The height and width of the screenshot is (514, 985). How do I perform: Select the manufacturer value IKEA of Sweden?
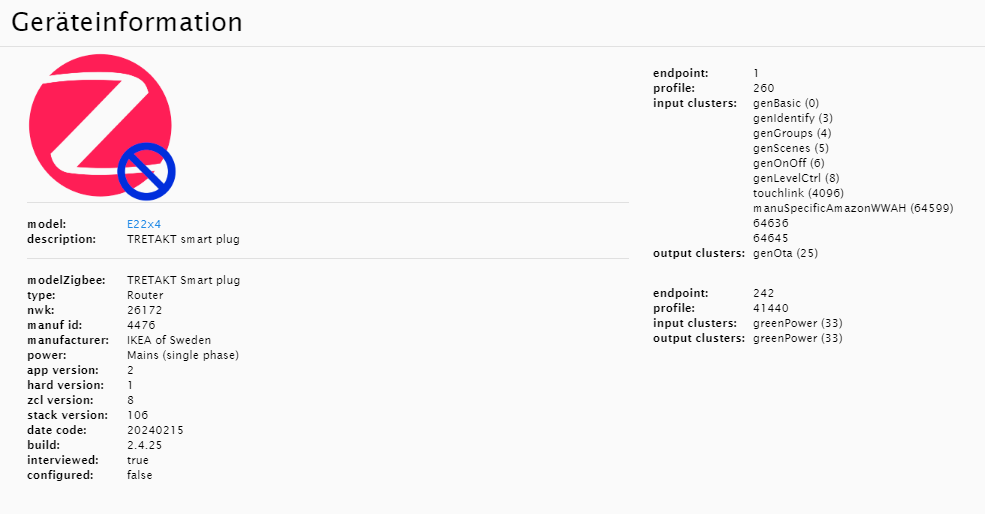tap(169, 340)
